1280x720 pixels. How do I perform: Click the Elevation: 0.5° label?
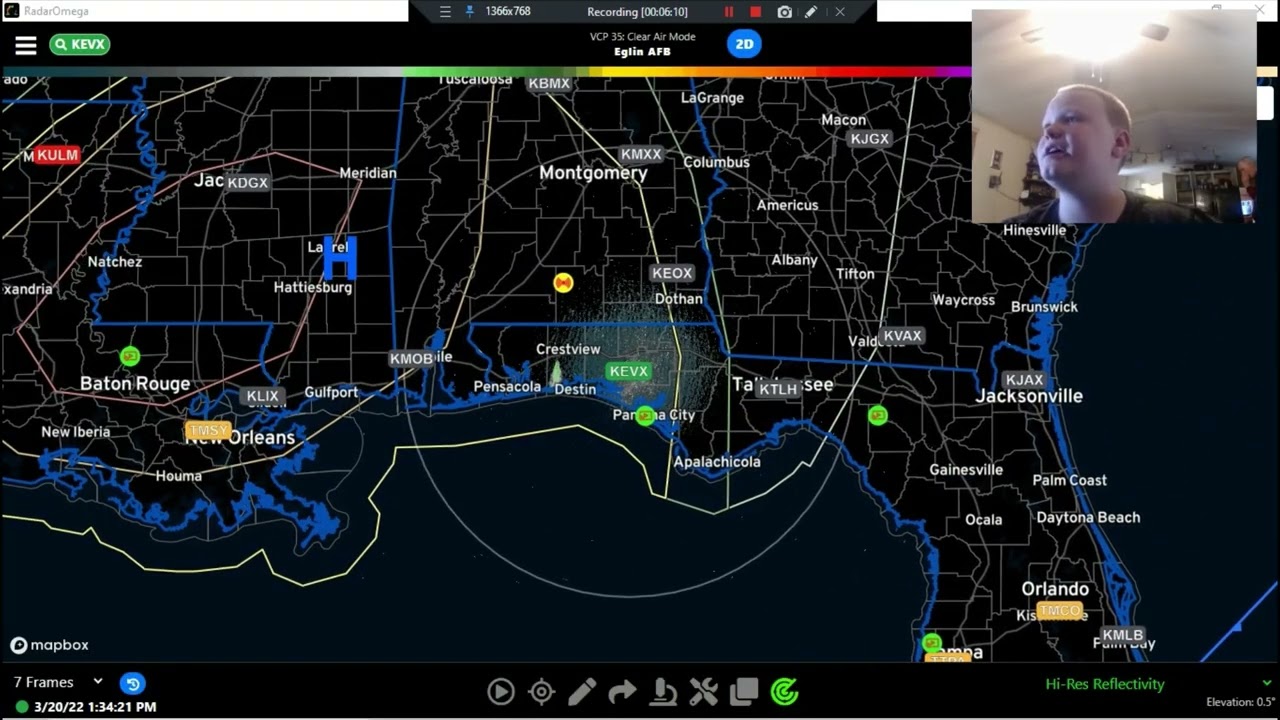point(1240,702)
